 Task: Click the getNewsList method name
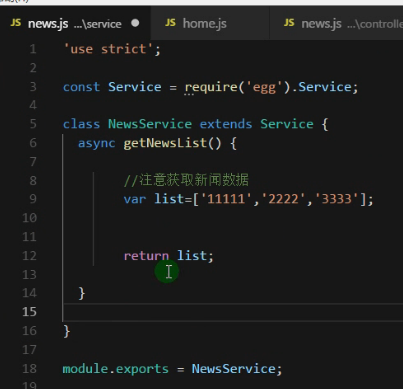click(165, 143)
